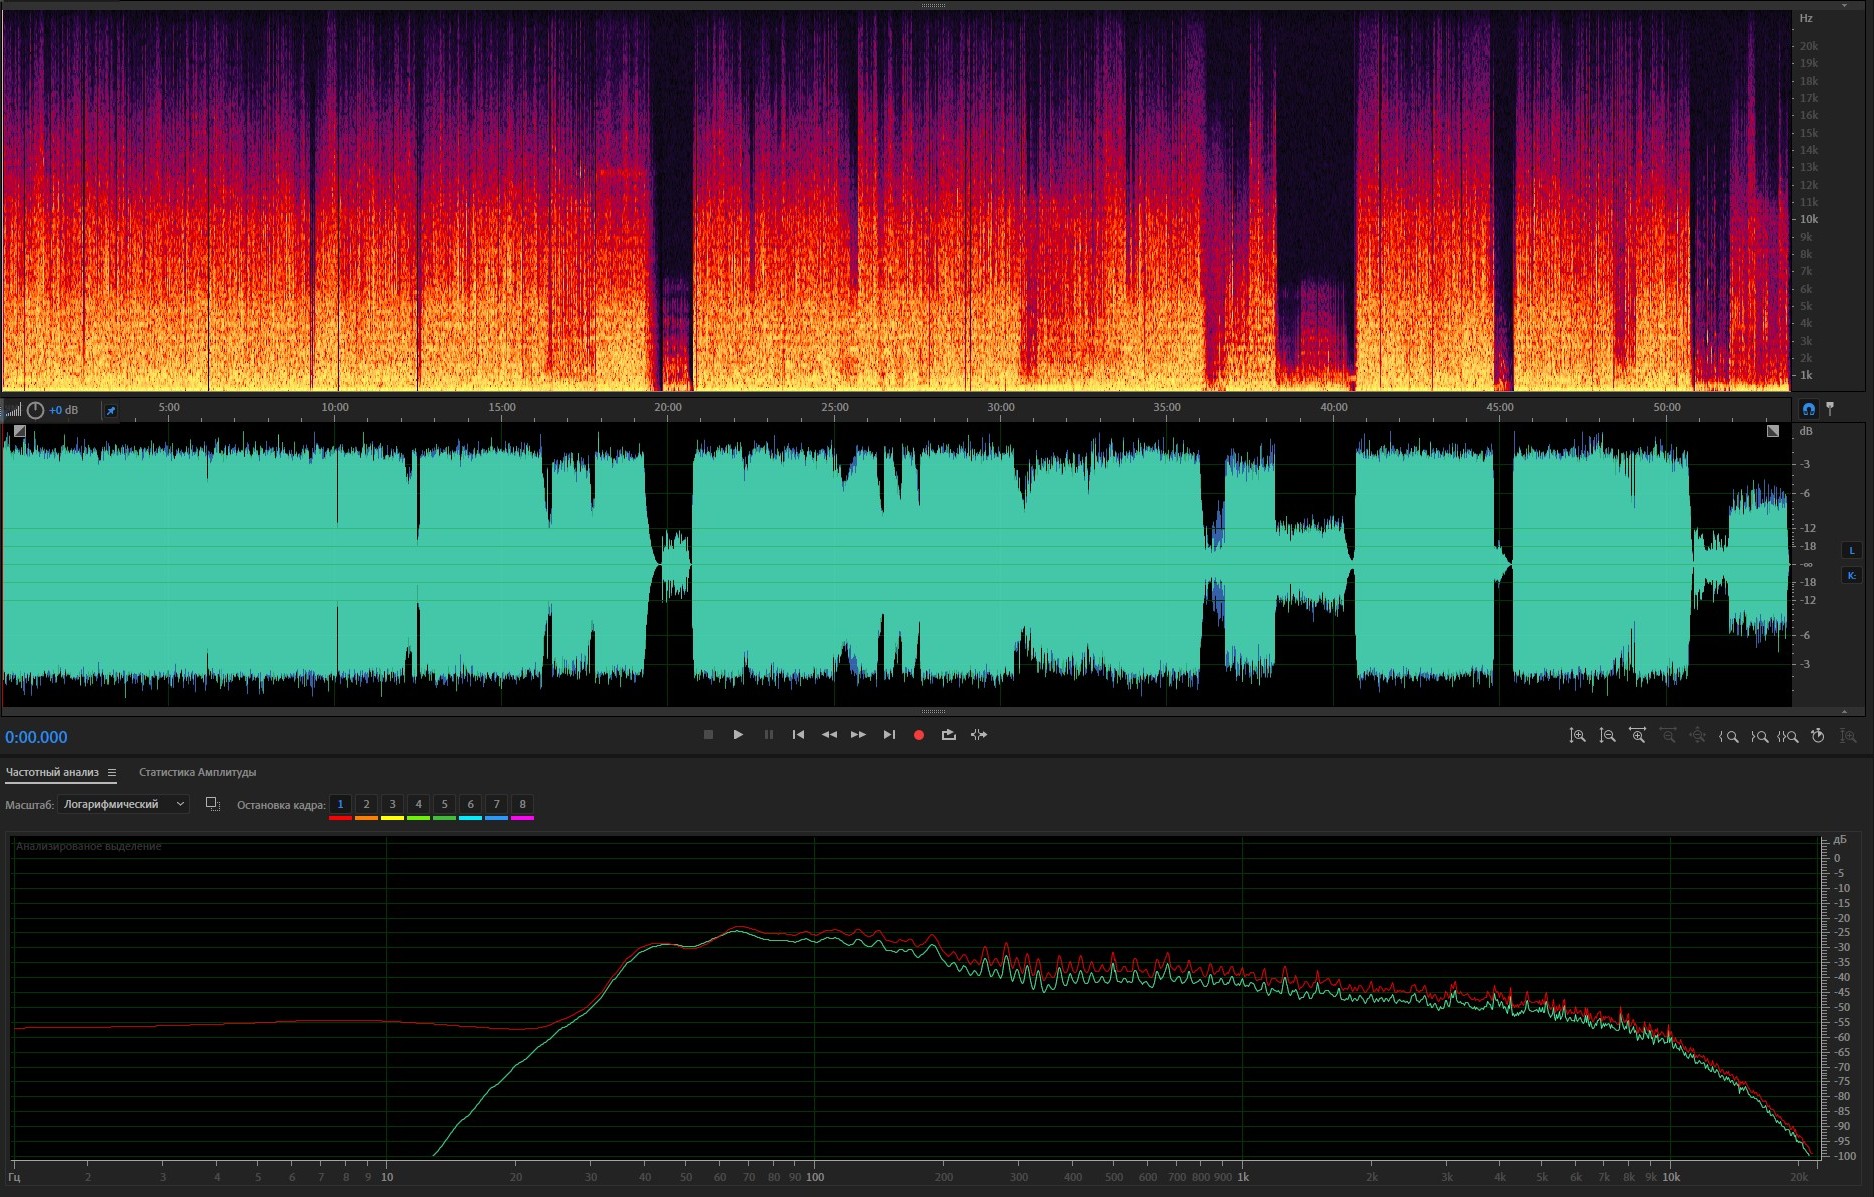The width and height of the screenshot is (1874, 1197).
Task: Enable hold frame 8 button
Action: [x=522, y=805]
